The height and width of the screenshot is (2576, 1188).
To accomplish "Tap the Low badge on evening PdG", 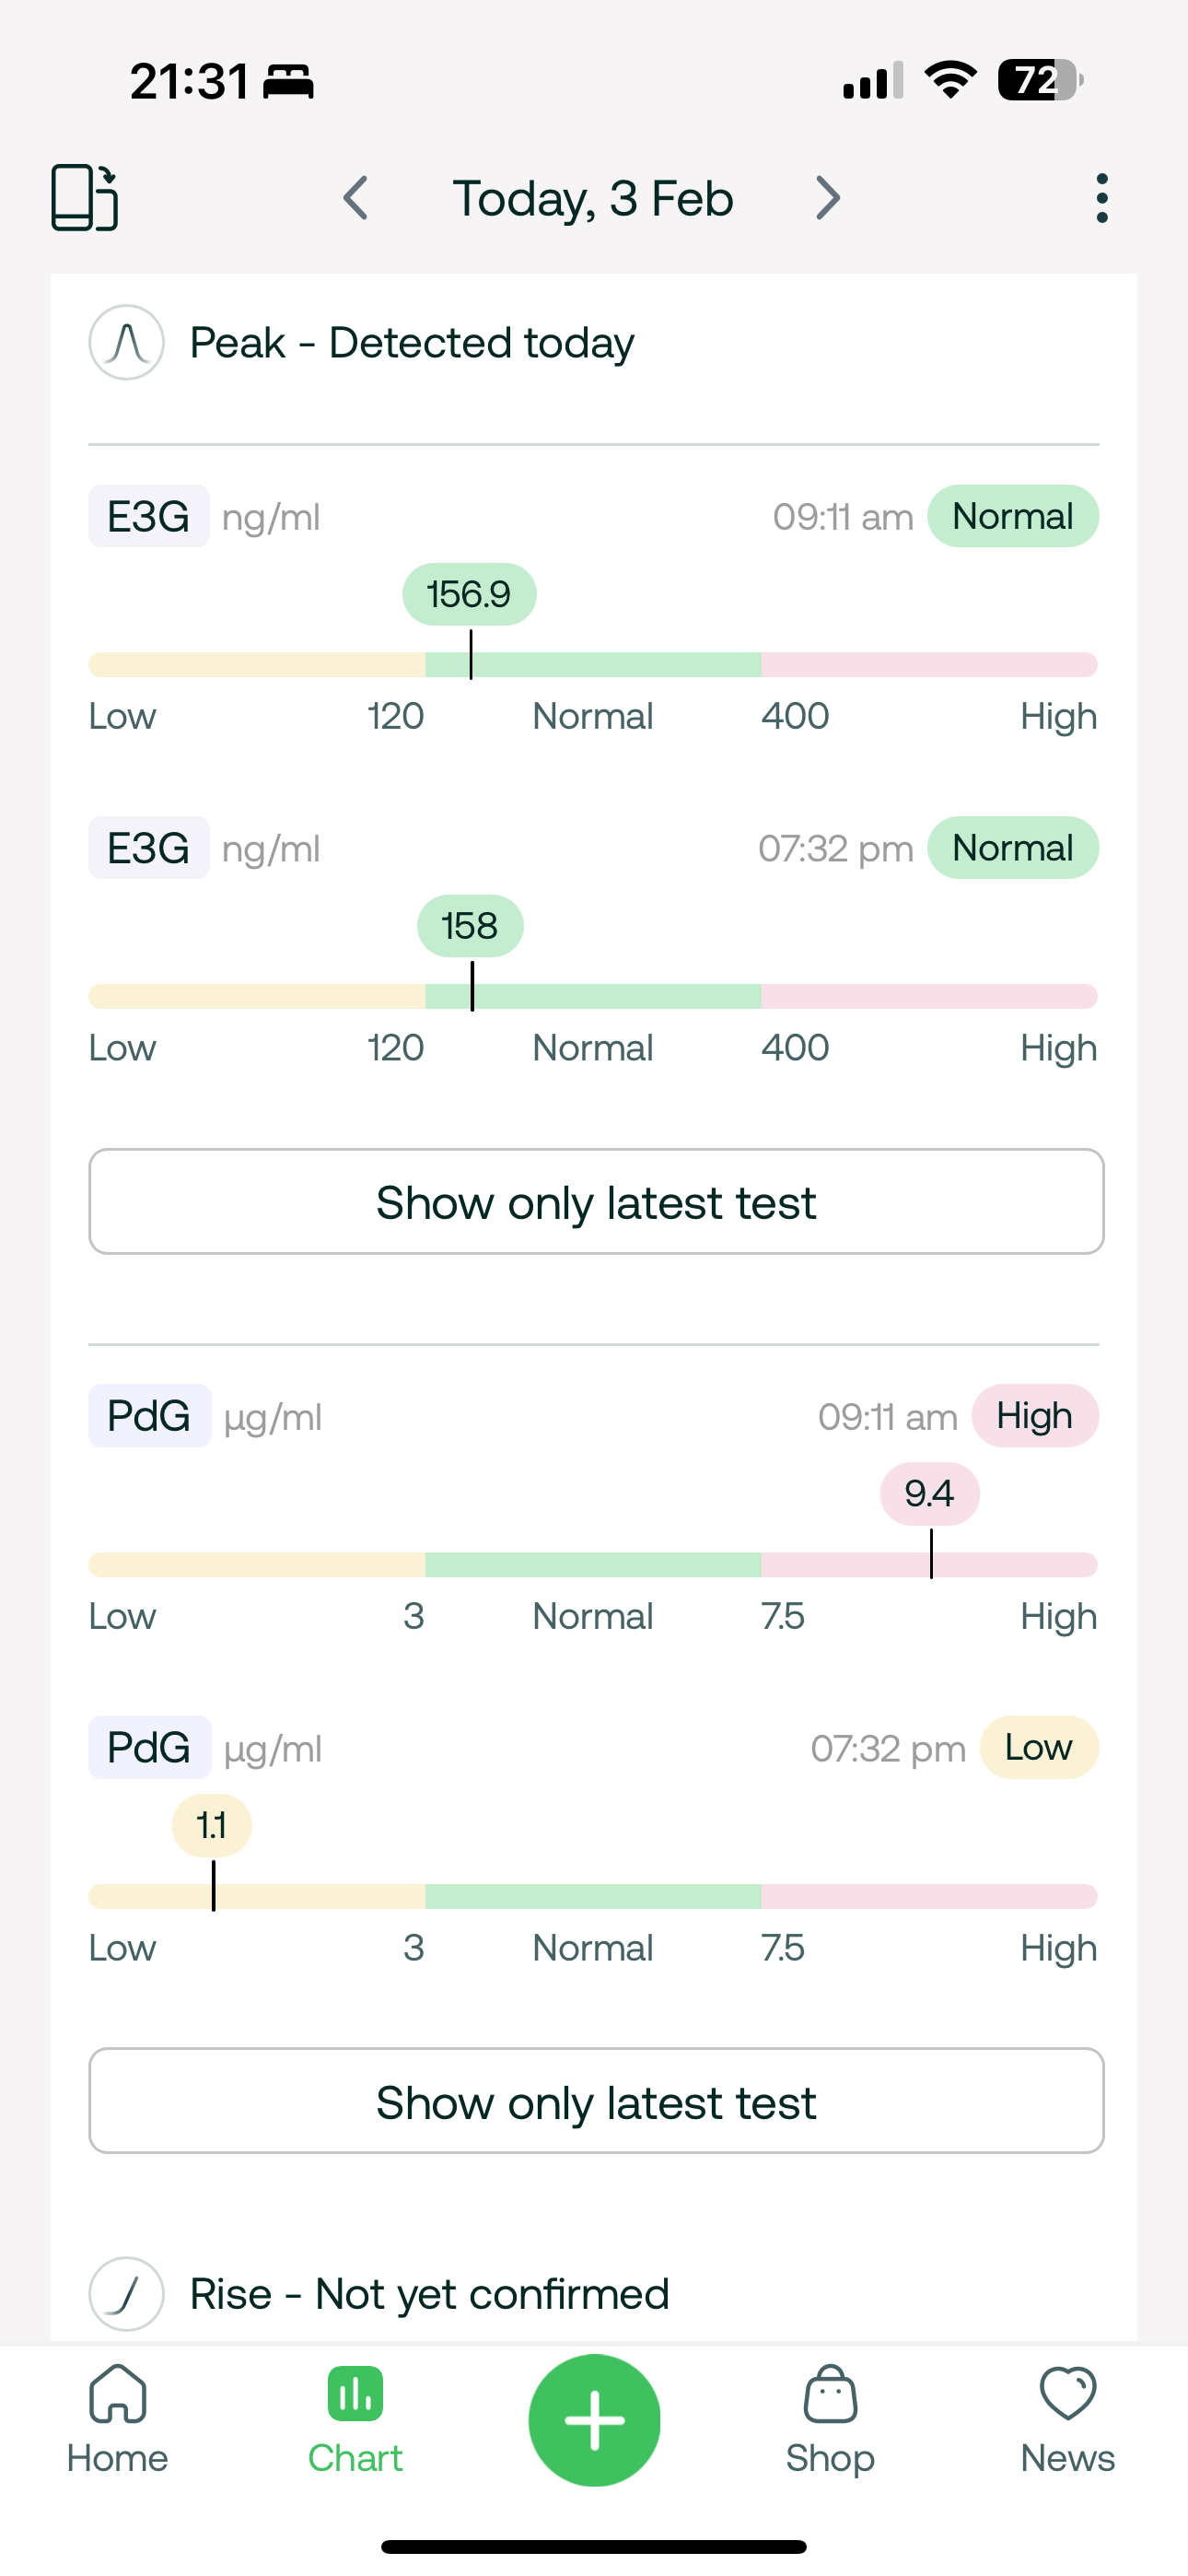I will coord(1038,1748).
